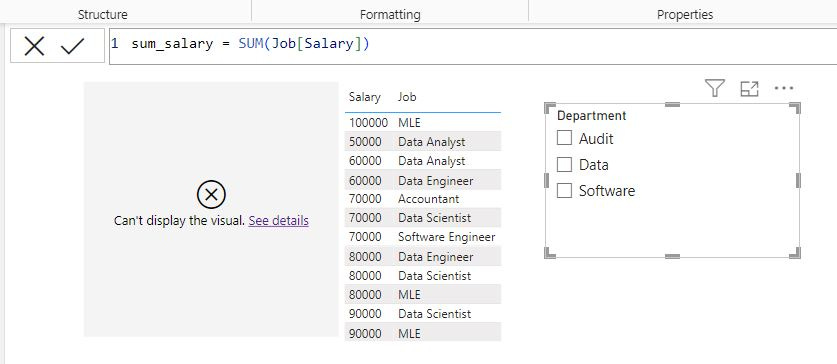Tick the Audit department checkbox
Viewport: 837px width, 364px height.
point(564,138)
